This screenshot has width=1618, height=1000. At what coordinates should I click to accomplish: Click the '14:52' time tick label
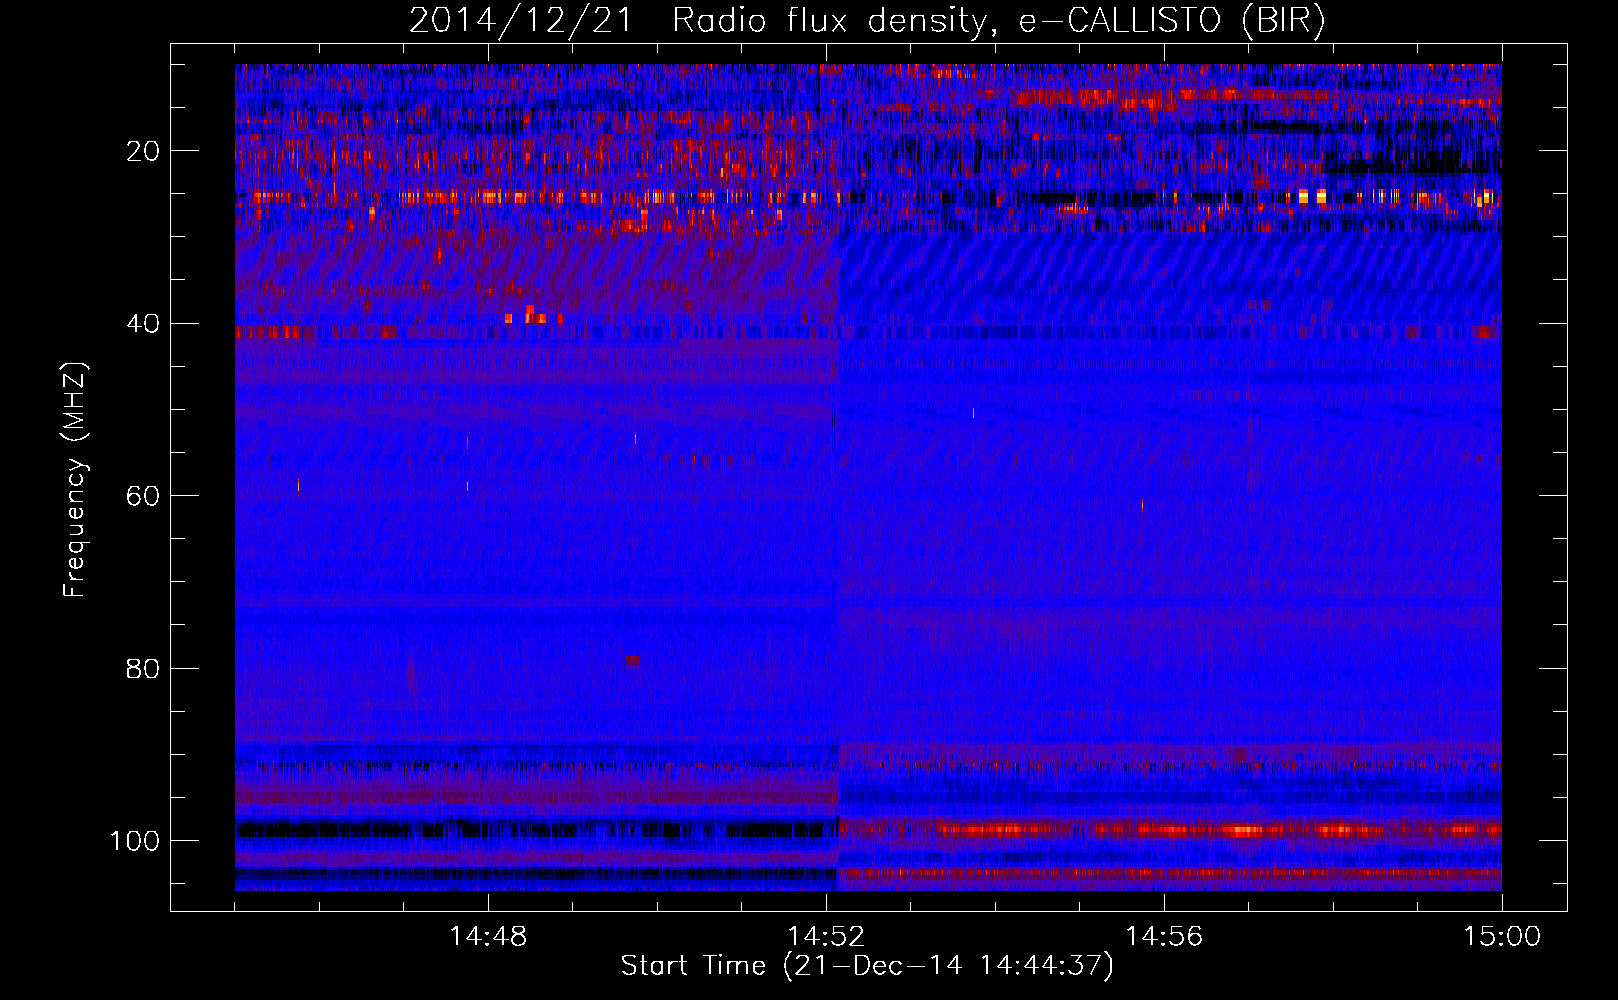(826, 937)
